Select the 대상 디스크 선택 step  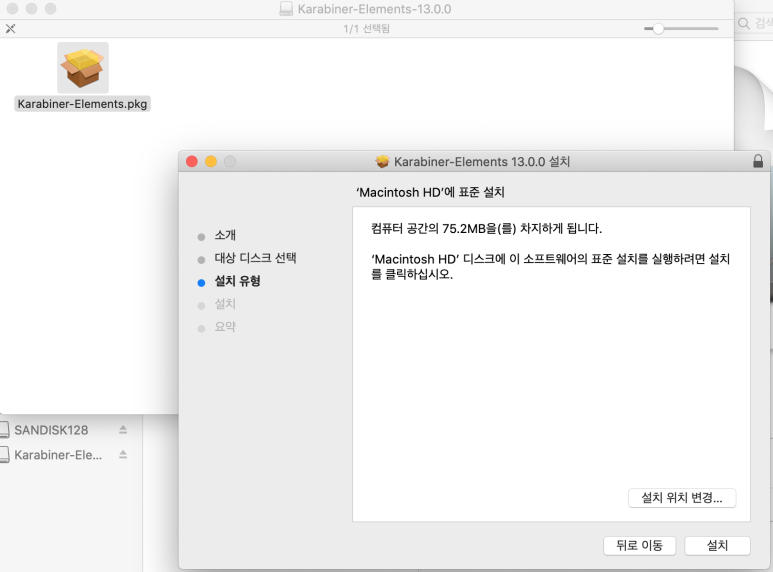(255, 258)
